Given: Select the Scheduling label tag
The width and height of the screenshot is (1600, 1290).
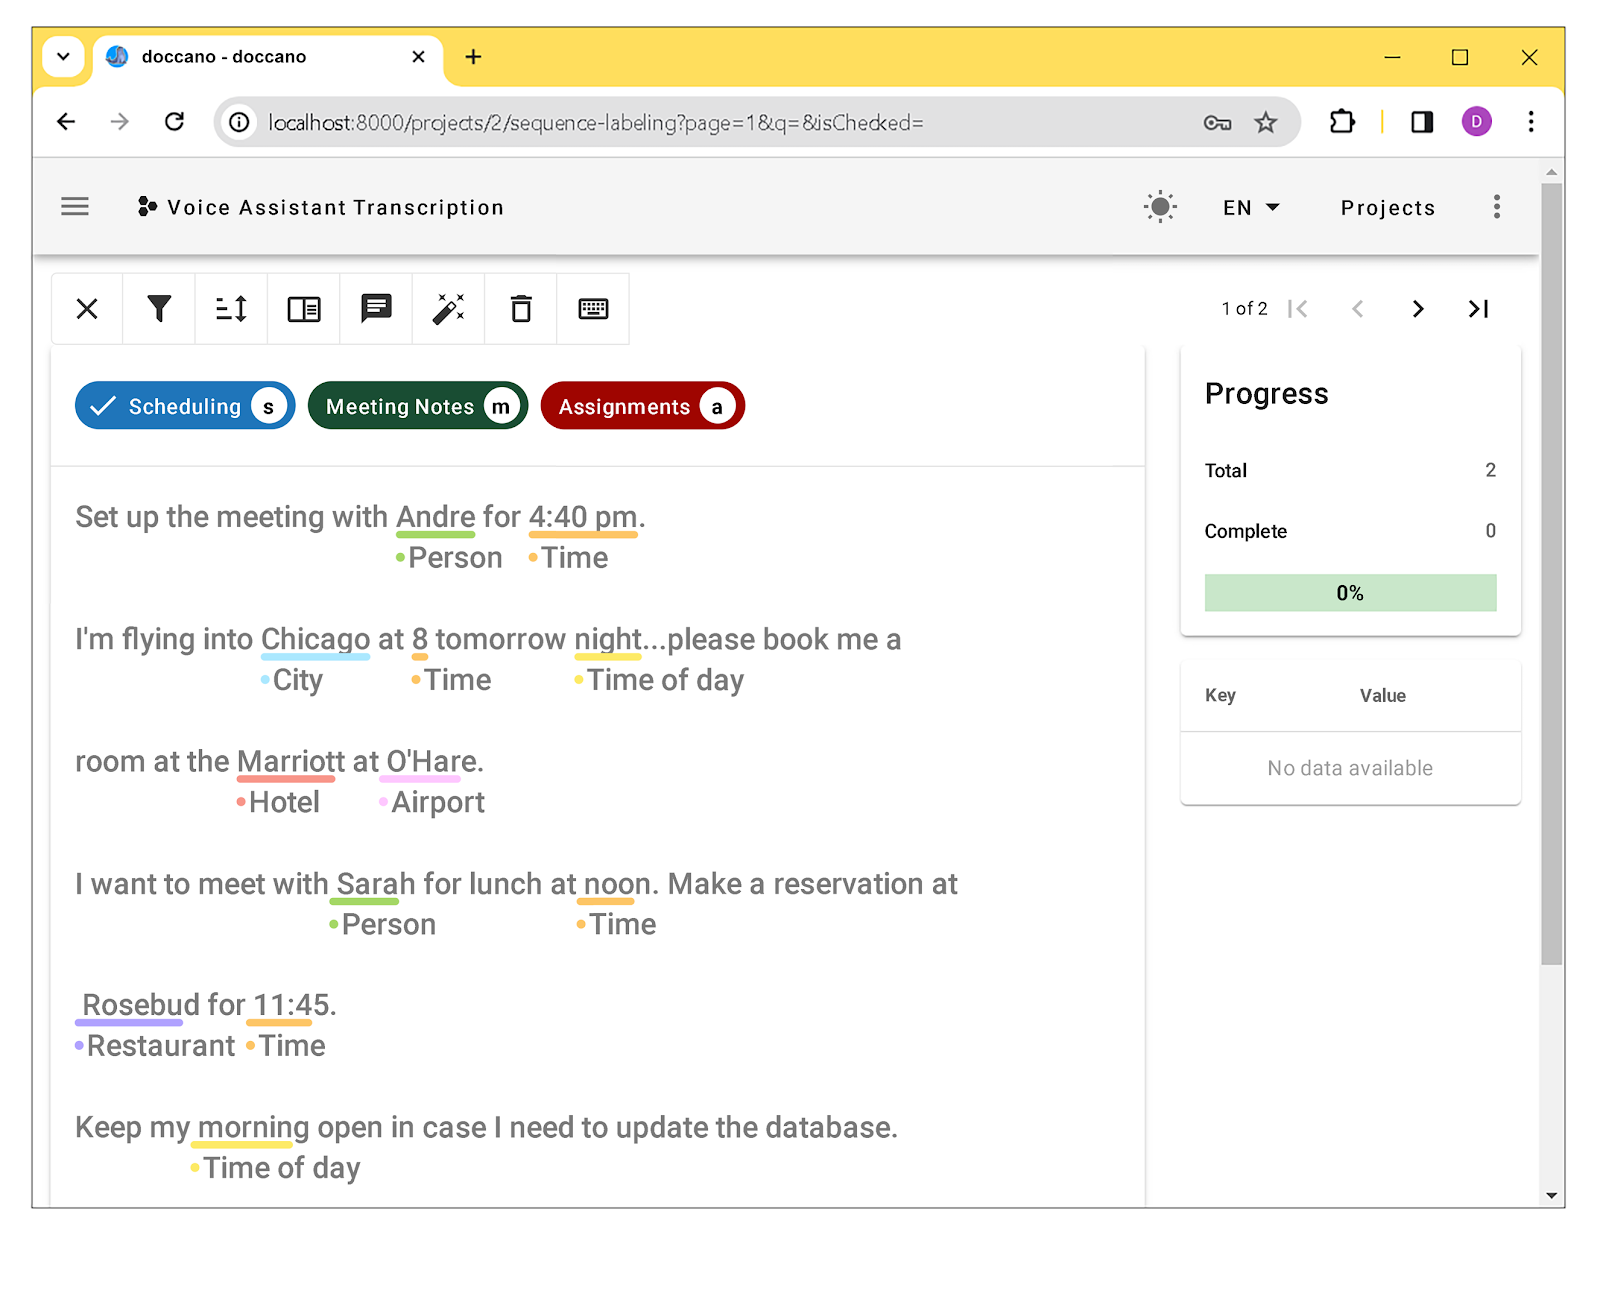Looking at the screenshot, I should pos(185,406).
